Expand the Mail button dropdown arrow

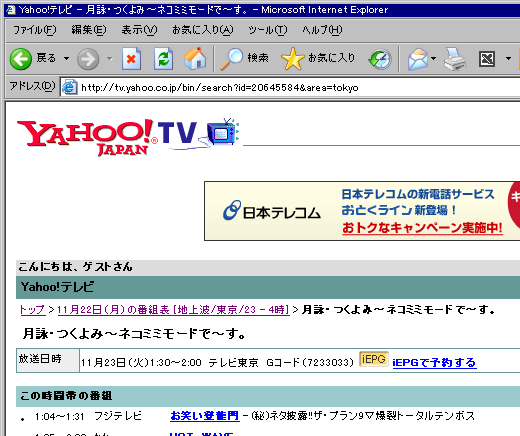(433, 59)
